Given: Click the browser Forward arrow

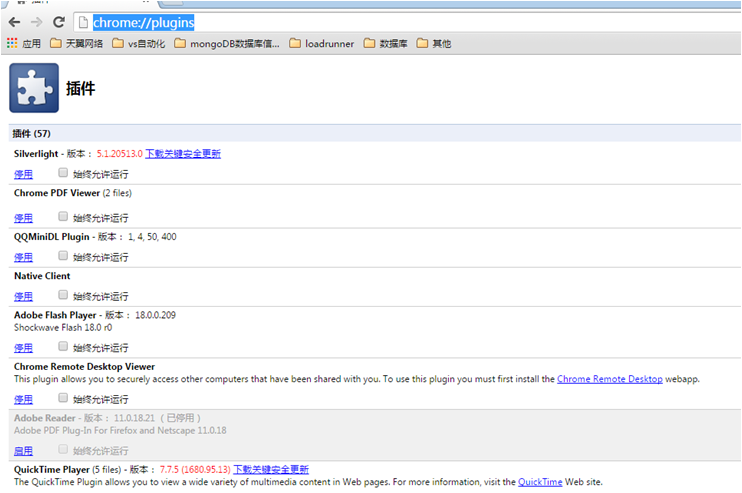Looking at the screenshot, I should 36,22.
